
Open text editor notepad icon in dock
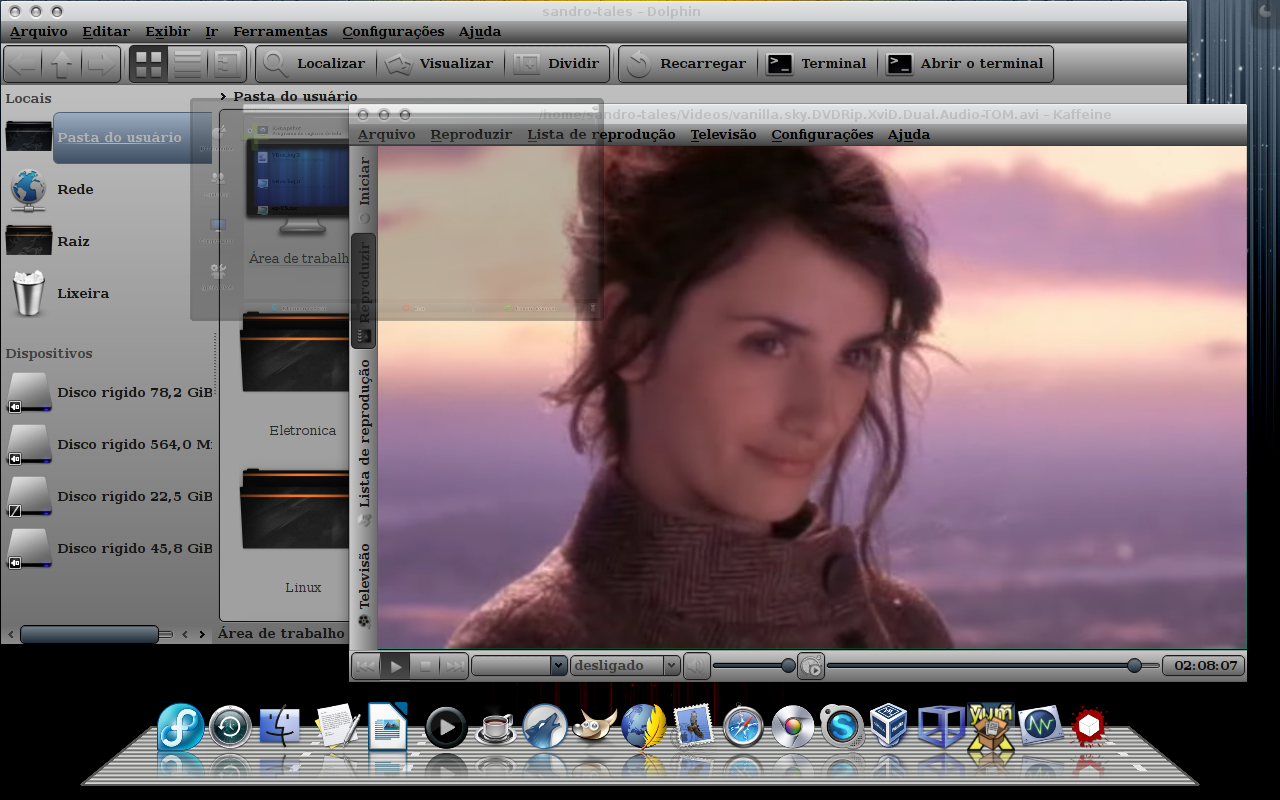pyautogui.click(x=337, y=725)
